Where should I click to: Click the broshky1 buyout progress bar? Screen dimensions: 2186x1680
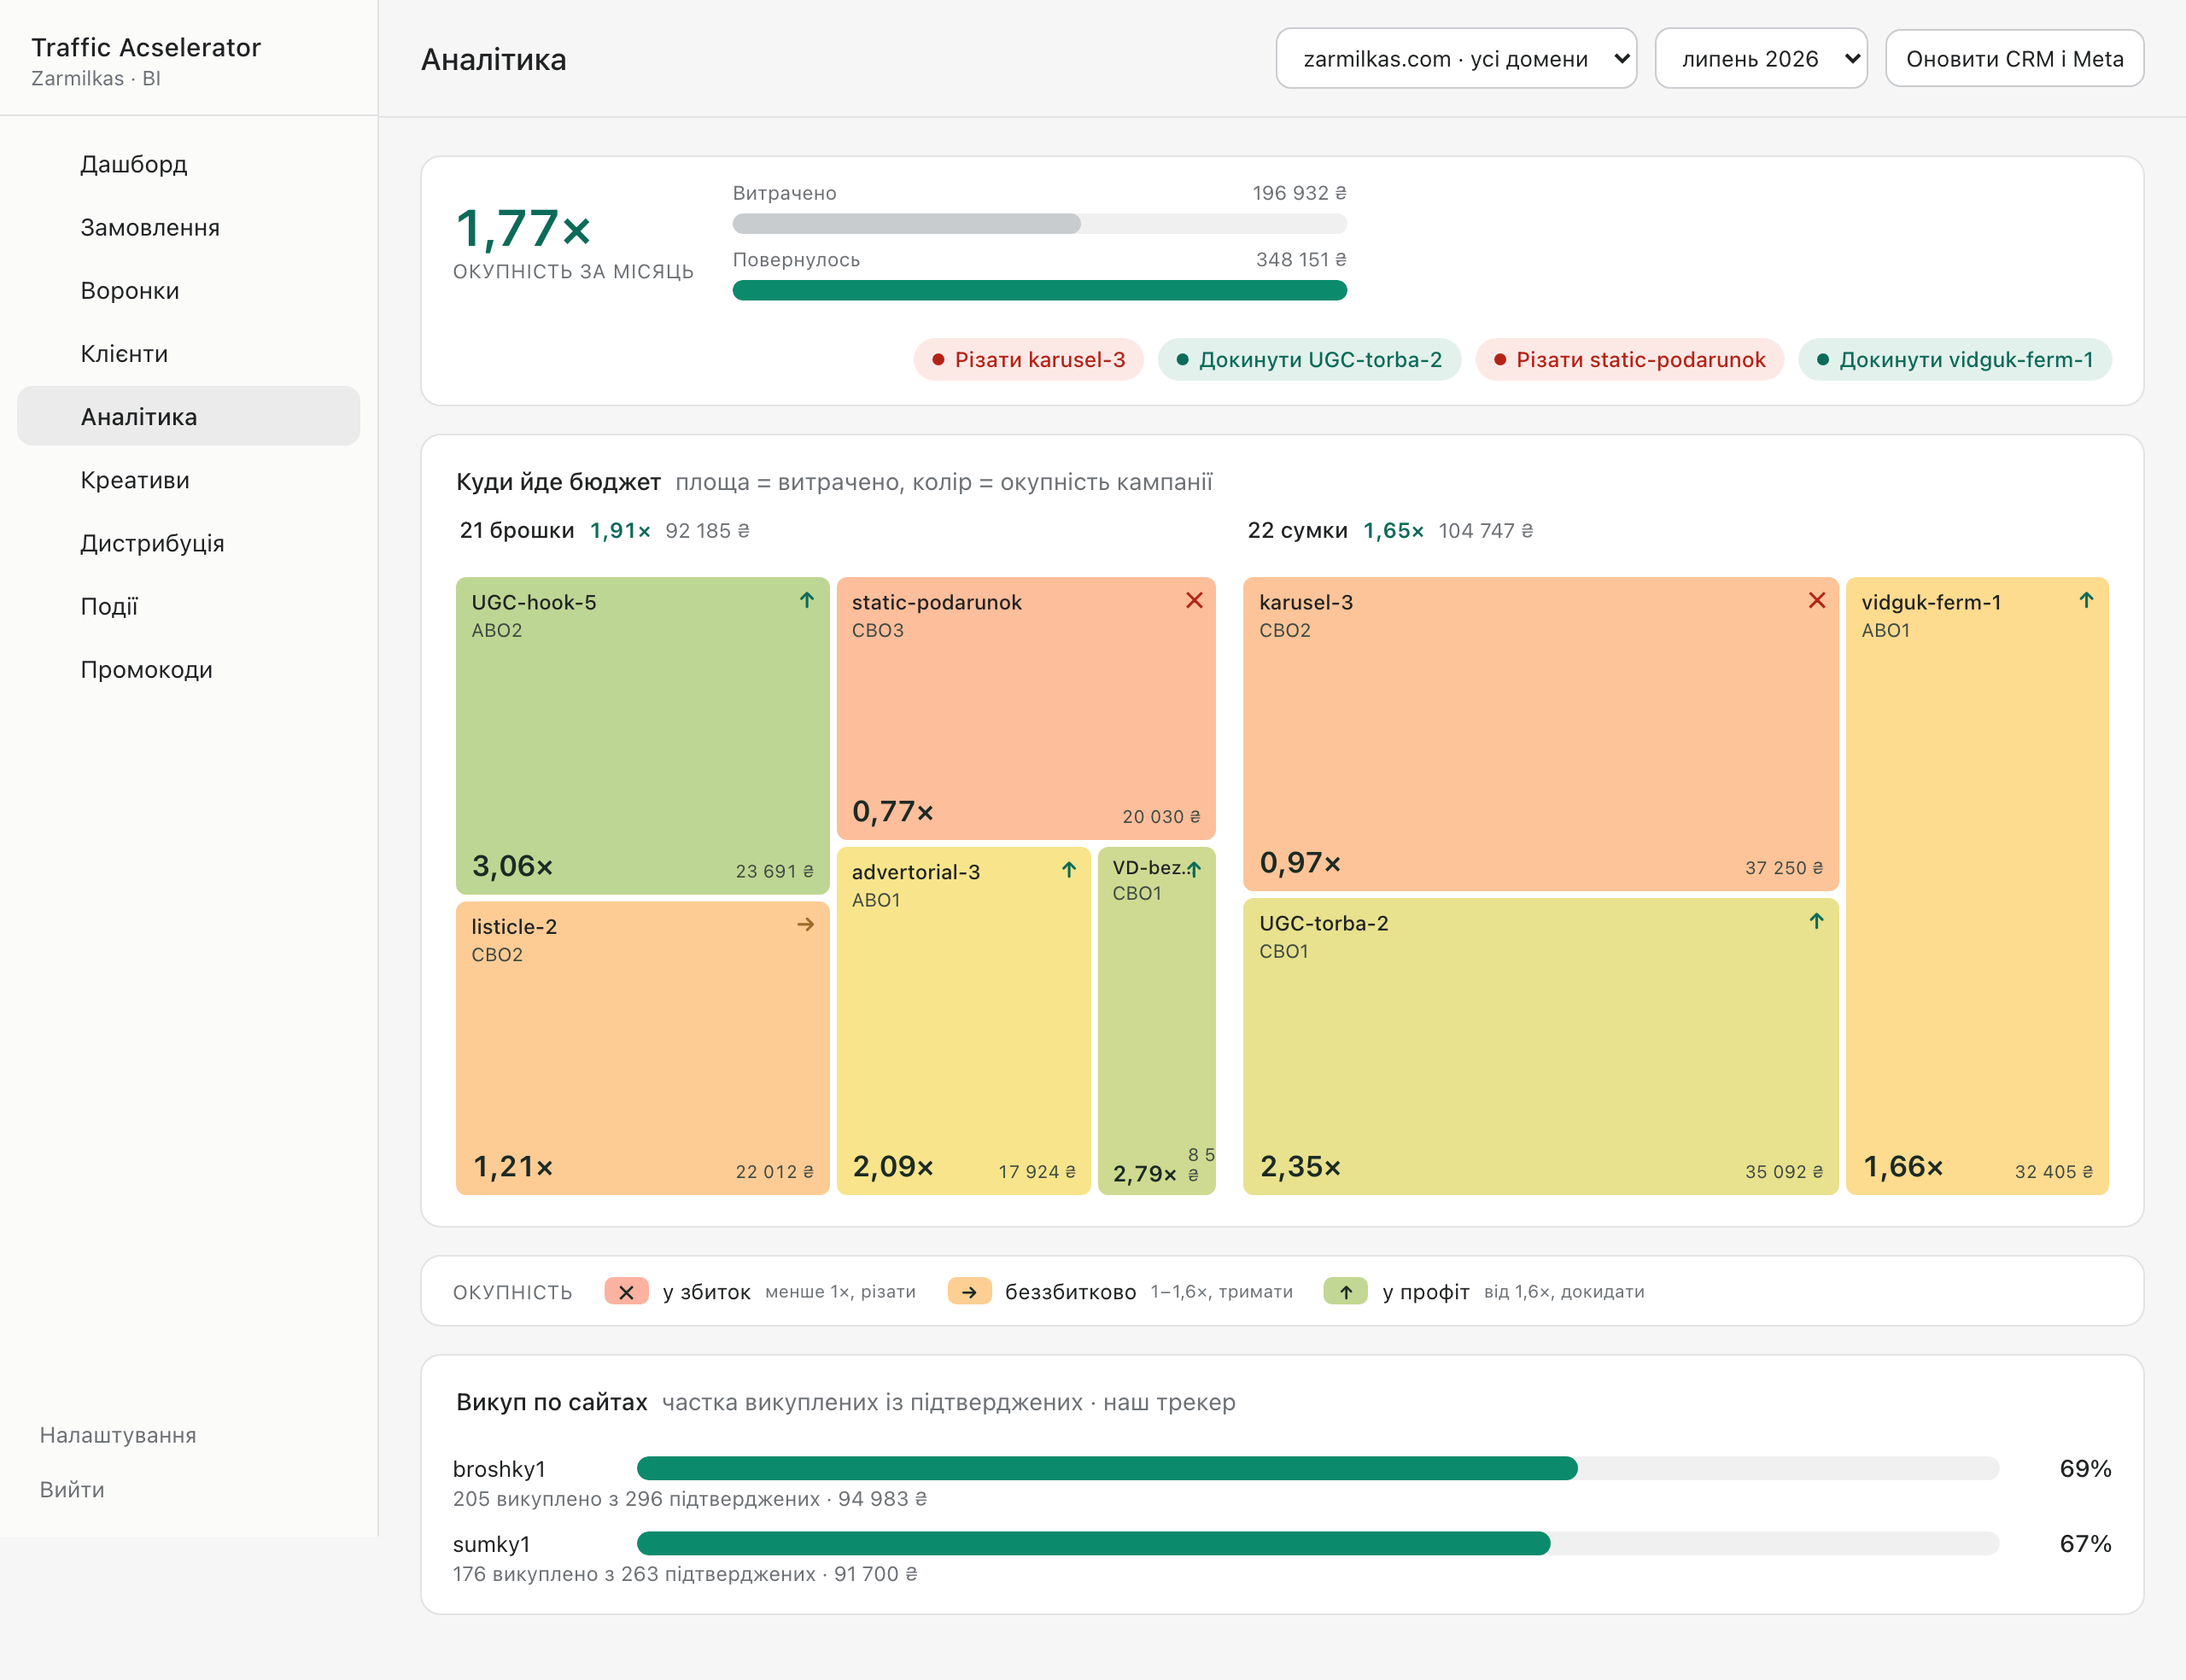1318,1468
